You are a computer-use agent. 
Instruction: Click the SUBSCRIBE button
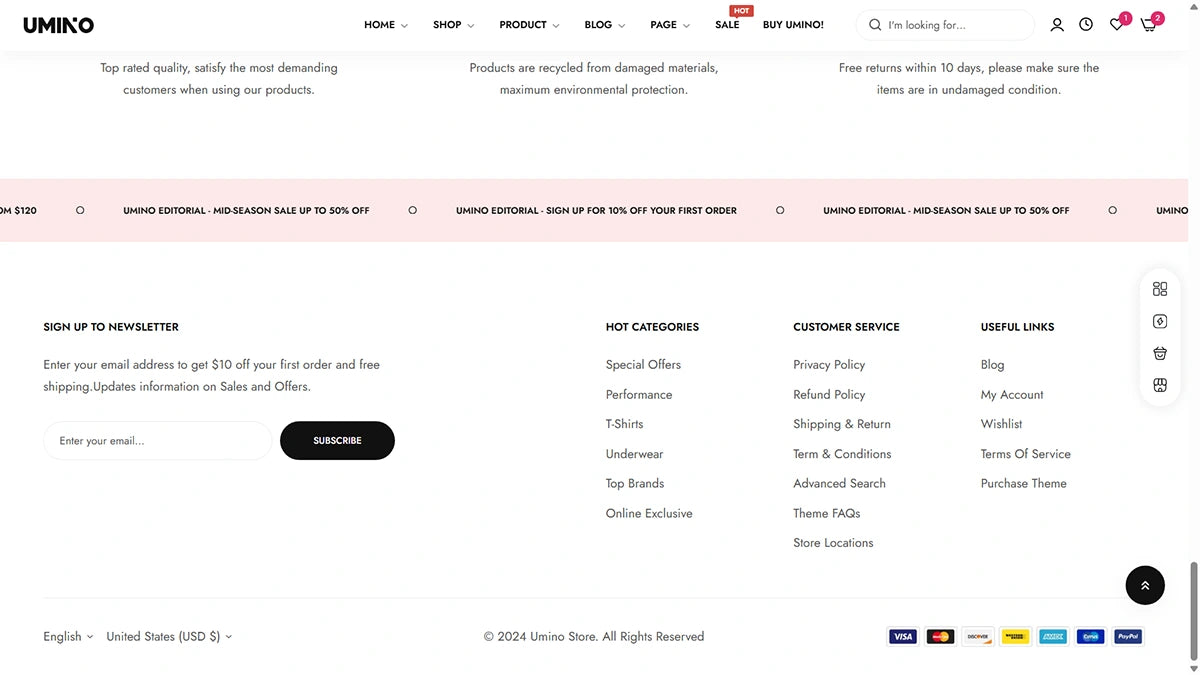[x=337, y=440]
